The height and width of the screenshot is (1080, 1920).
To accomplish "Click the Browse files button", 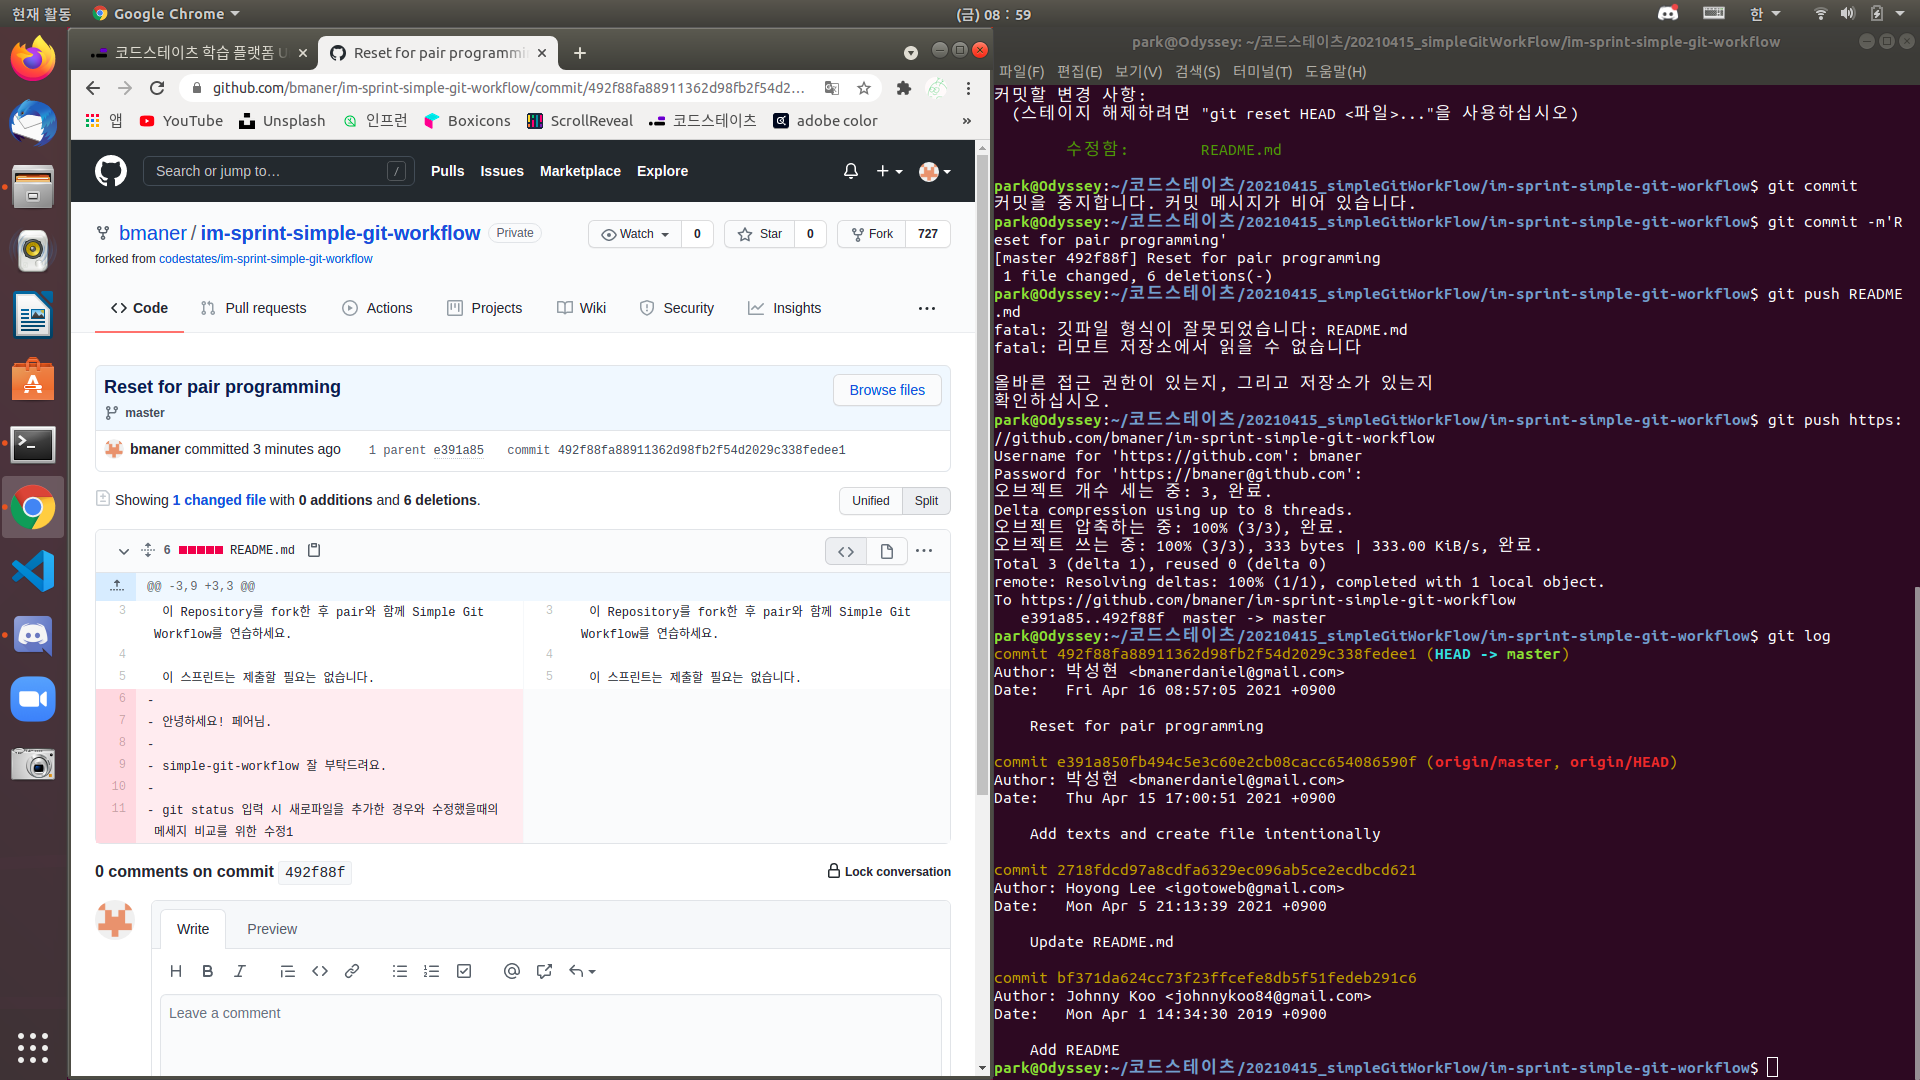I will [887, 390].
